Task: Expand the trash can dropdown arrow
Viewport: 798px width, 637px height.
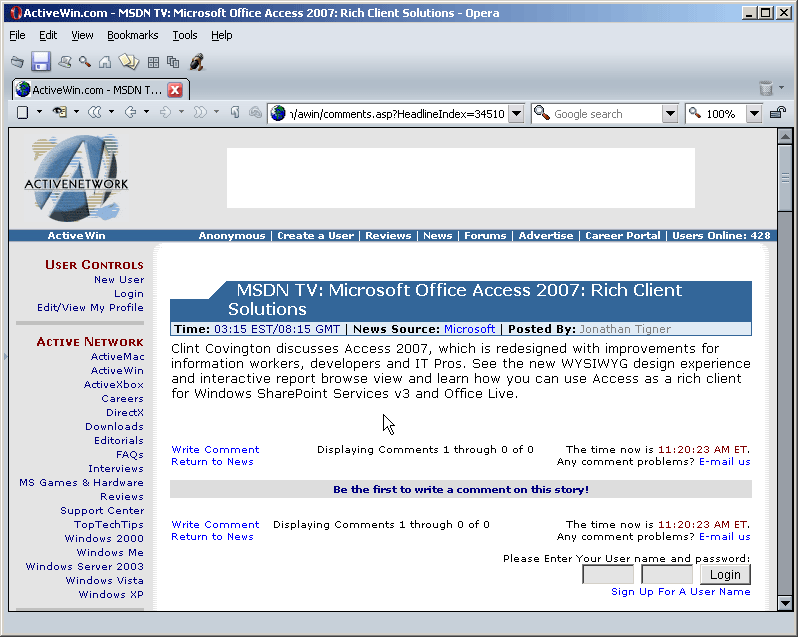Action: (781, 88)
